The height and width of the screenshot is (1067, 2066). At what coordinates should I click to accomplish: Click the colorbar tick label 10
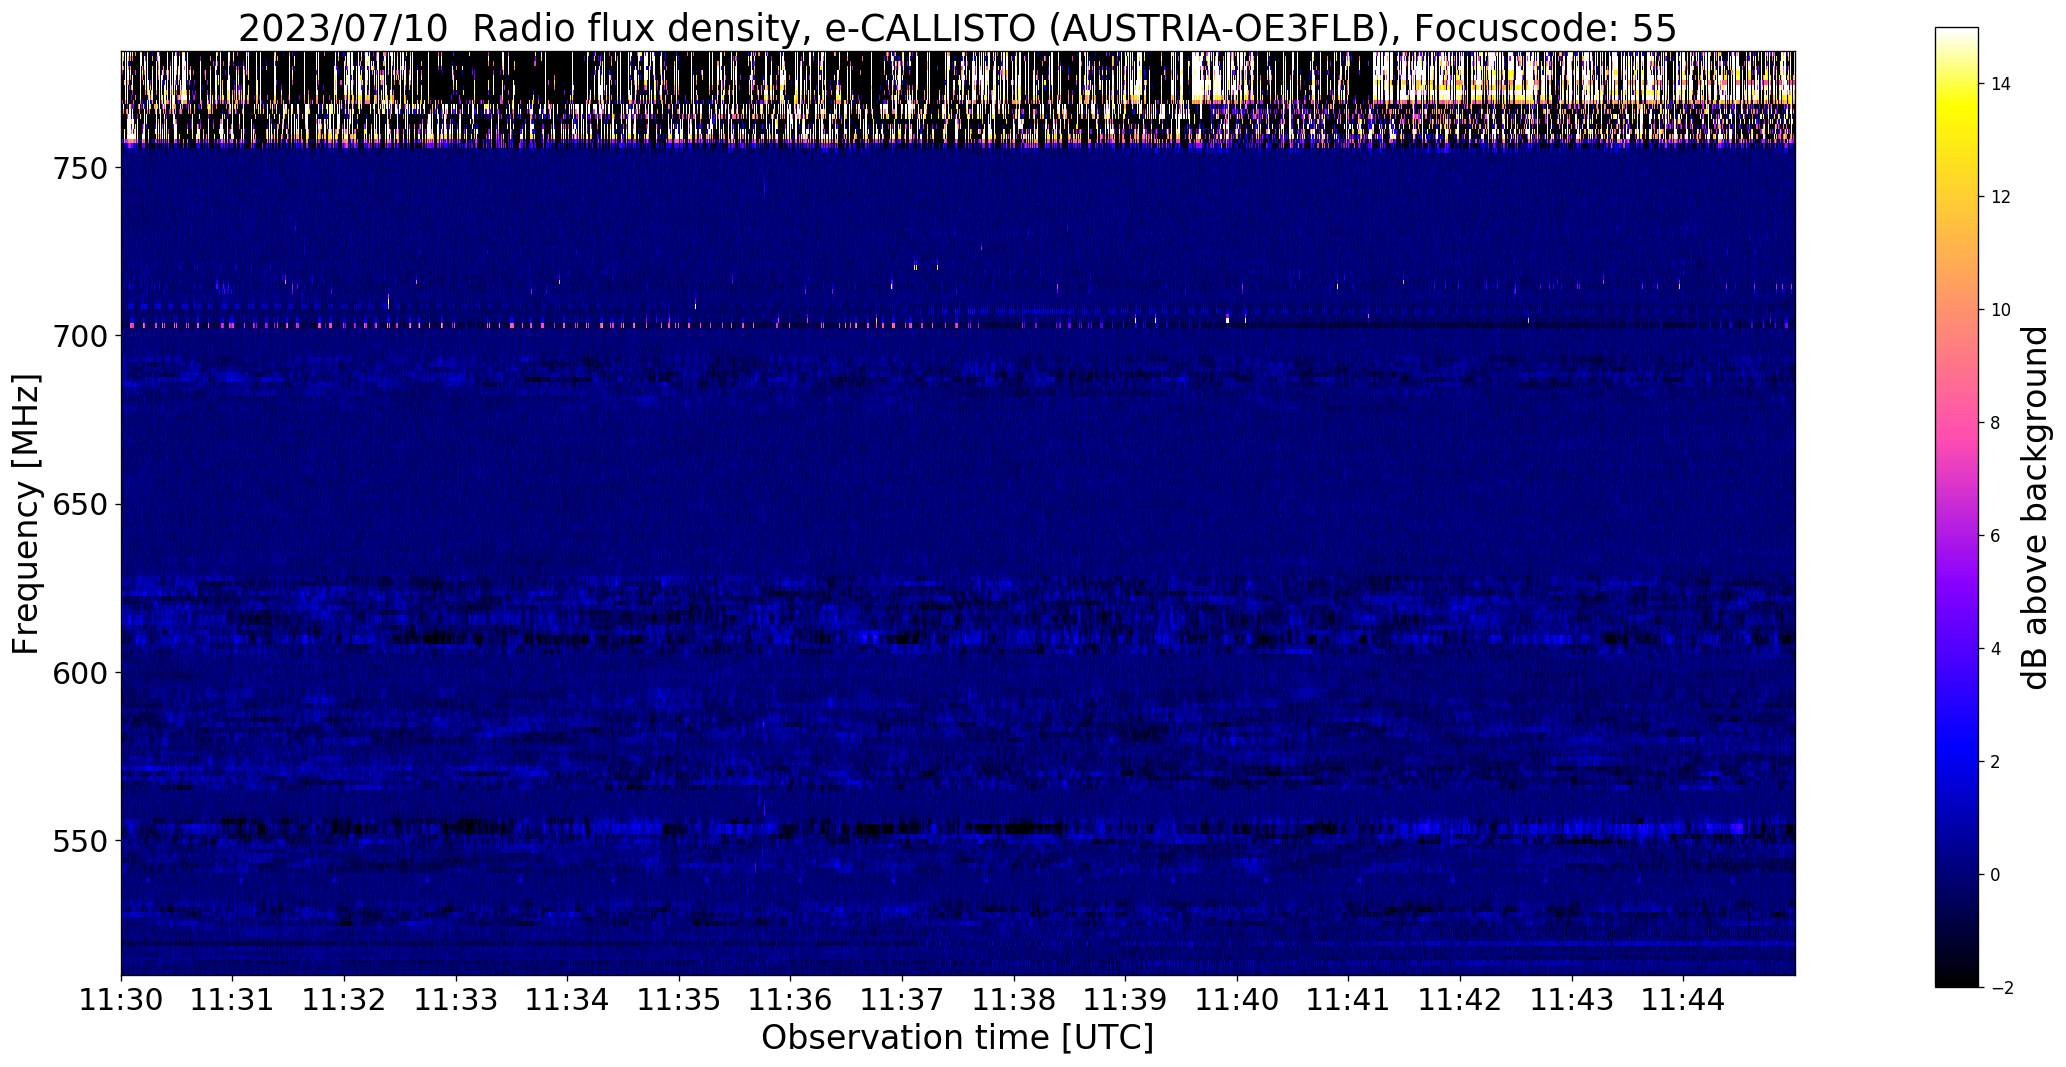click(2001, 310)
